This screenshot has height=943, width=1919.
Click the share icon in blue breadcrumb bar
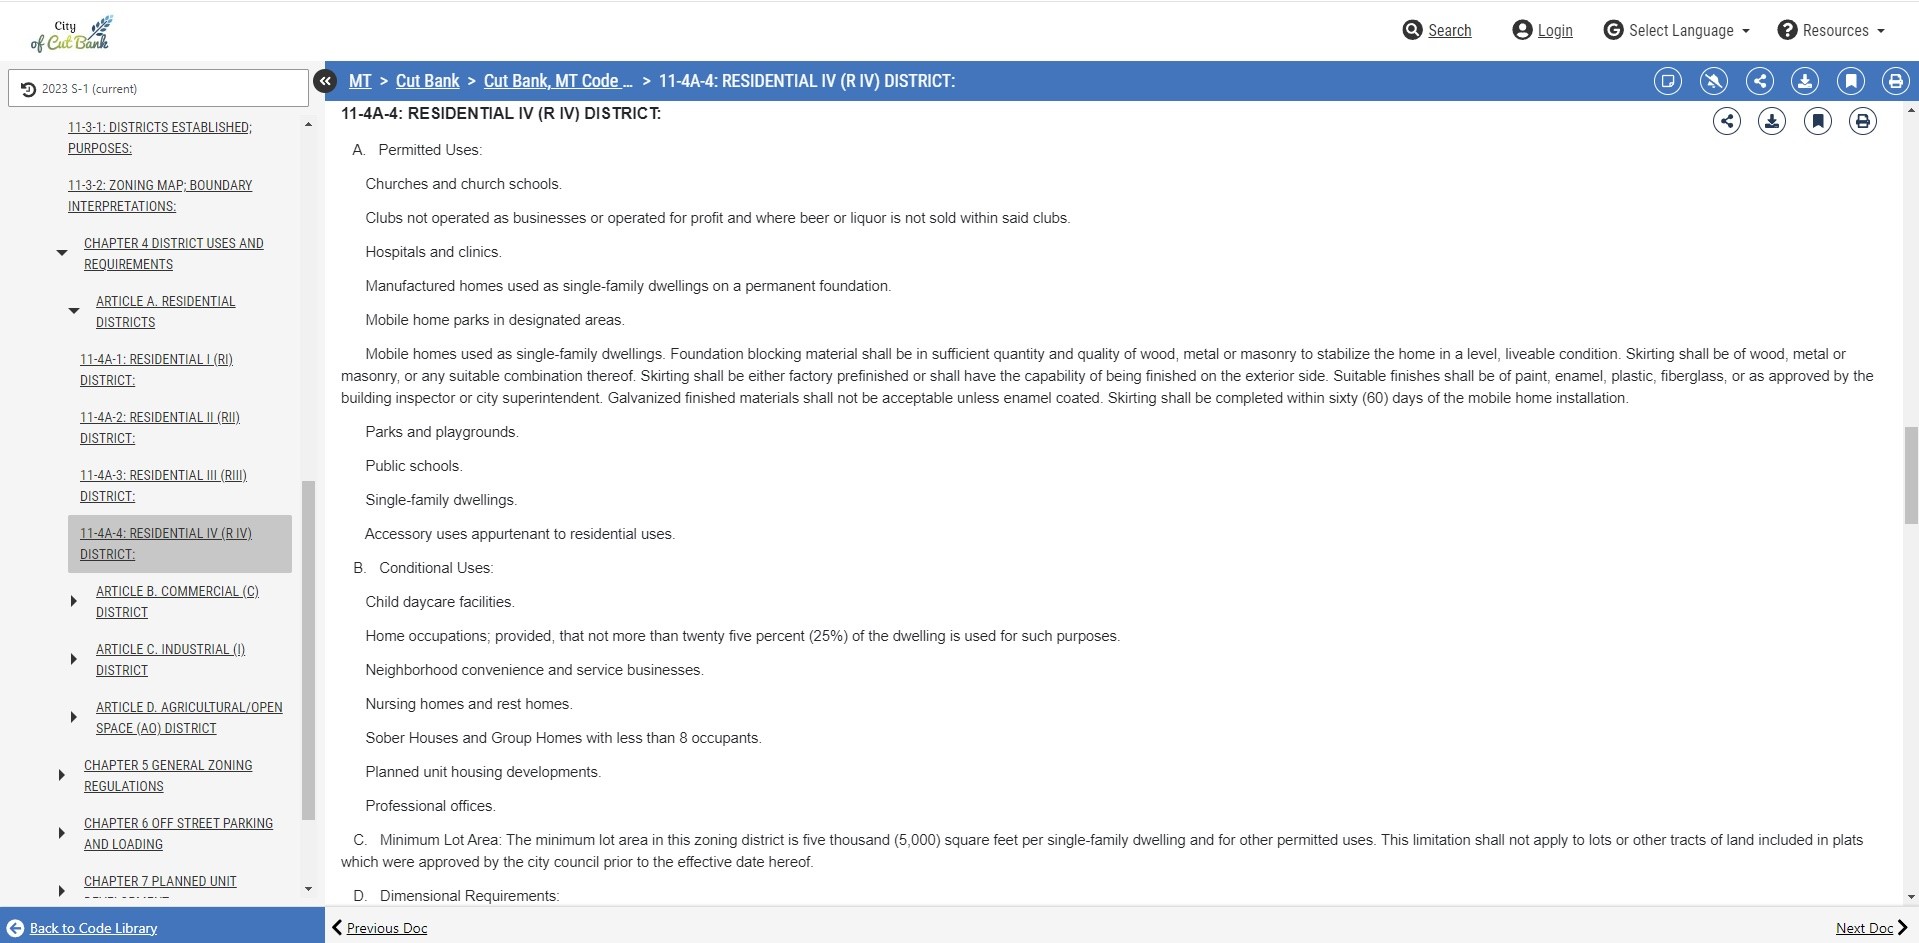[1759, 81]
